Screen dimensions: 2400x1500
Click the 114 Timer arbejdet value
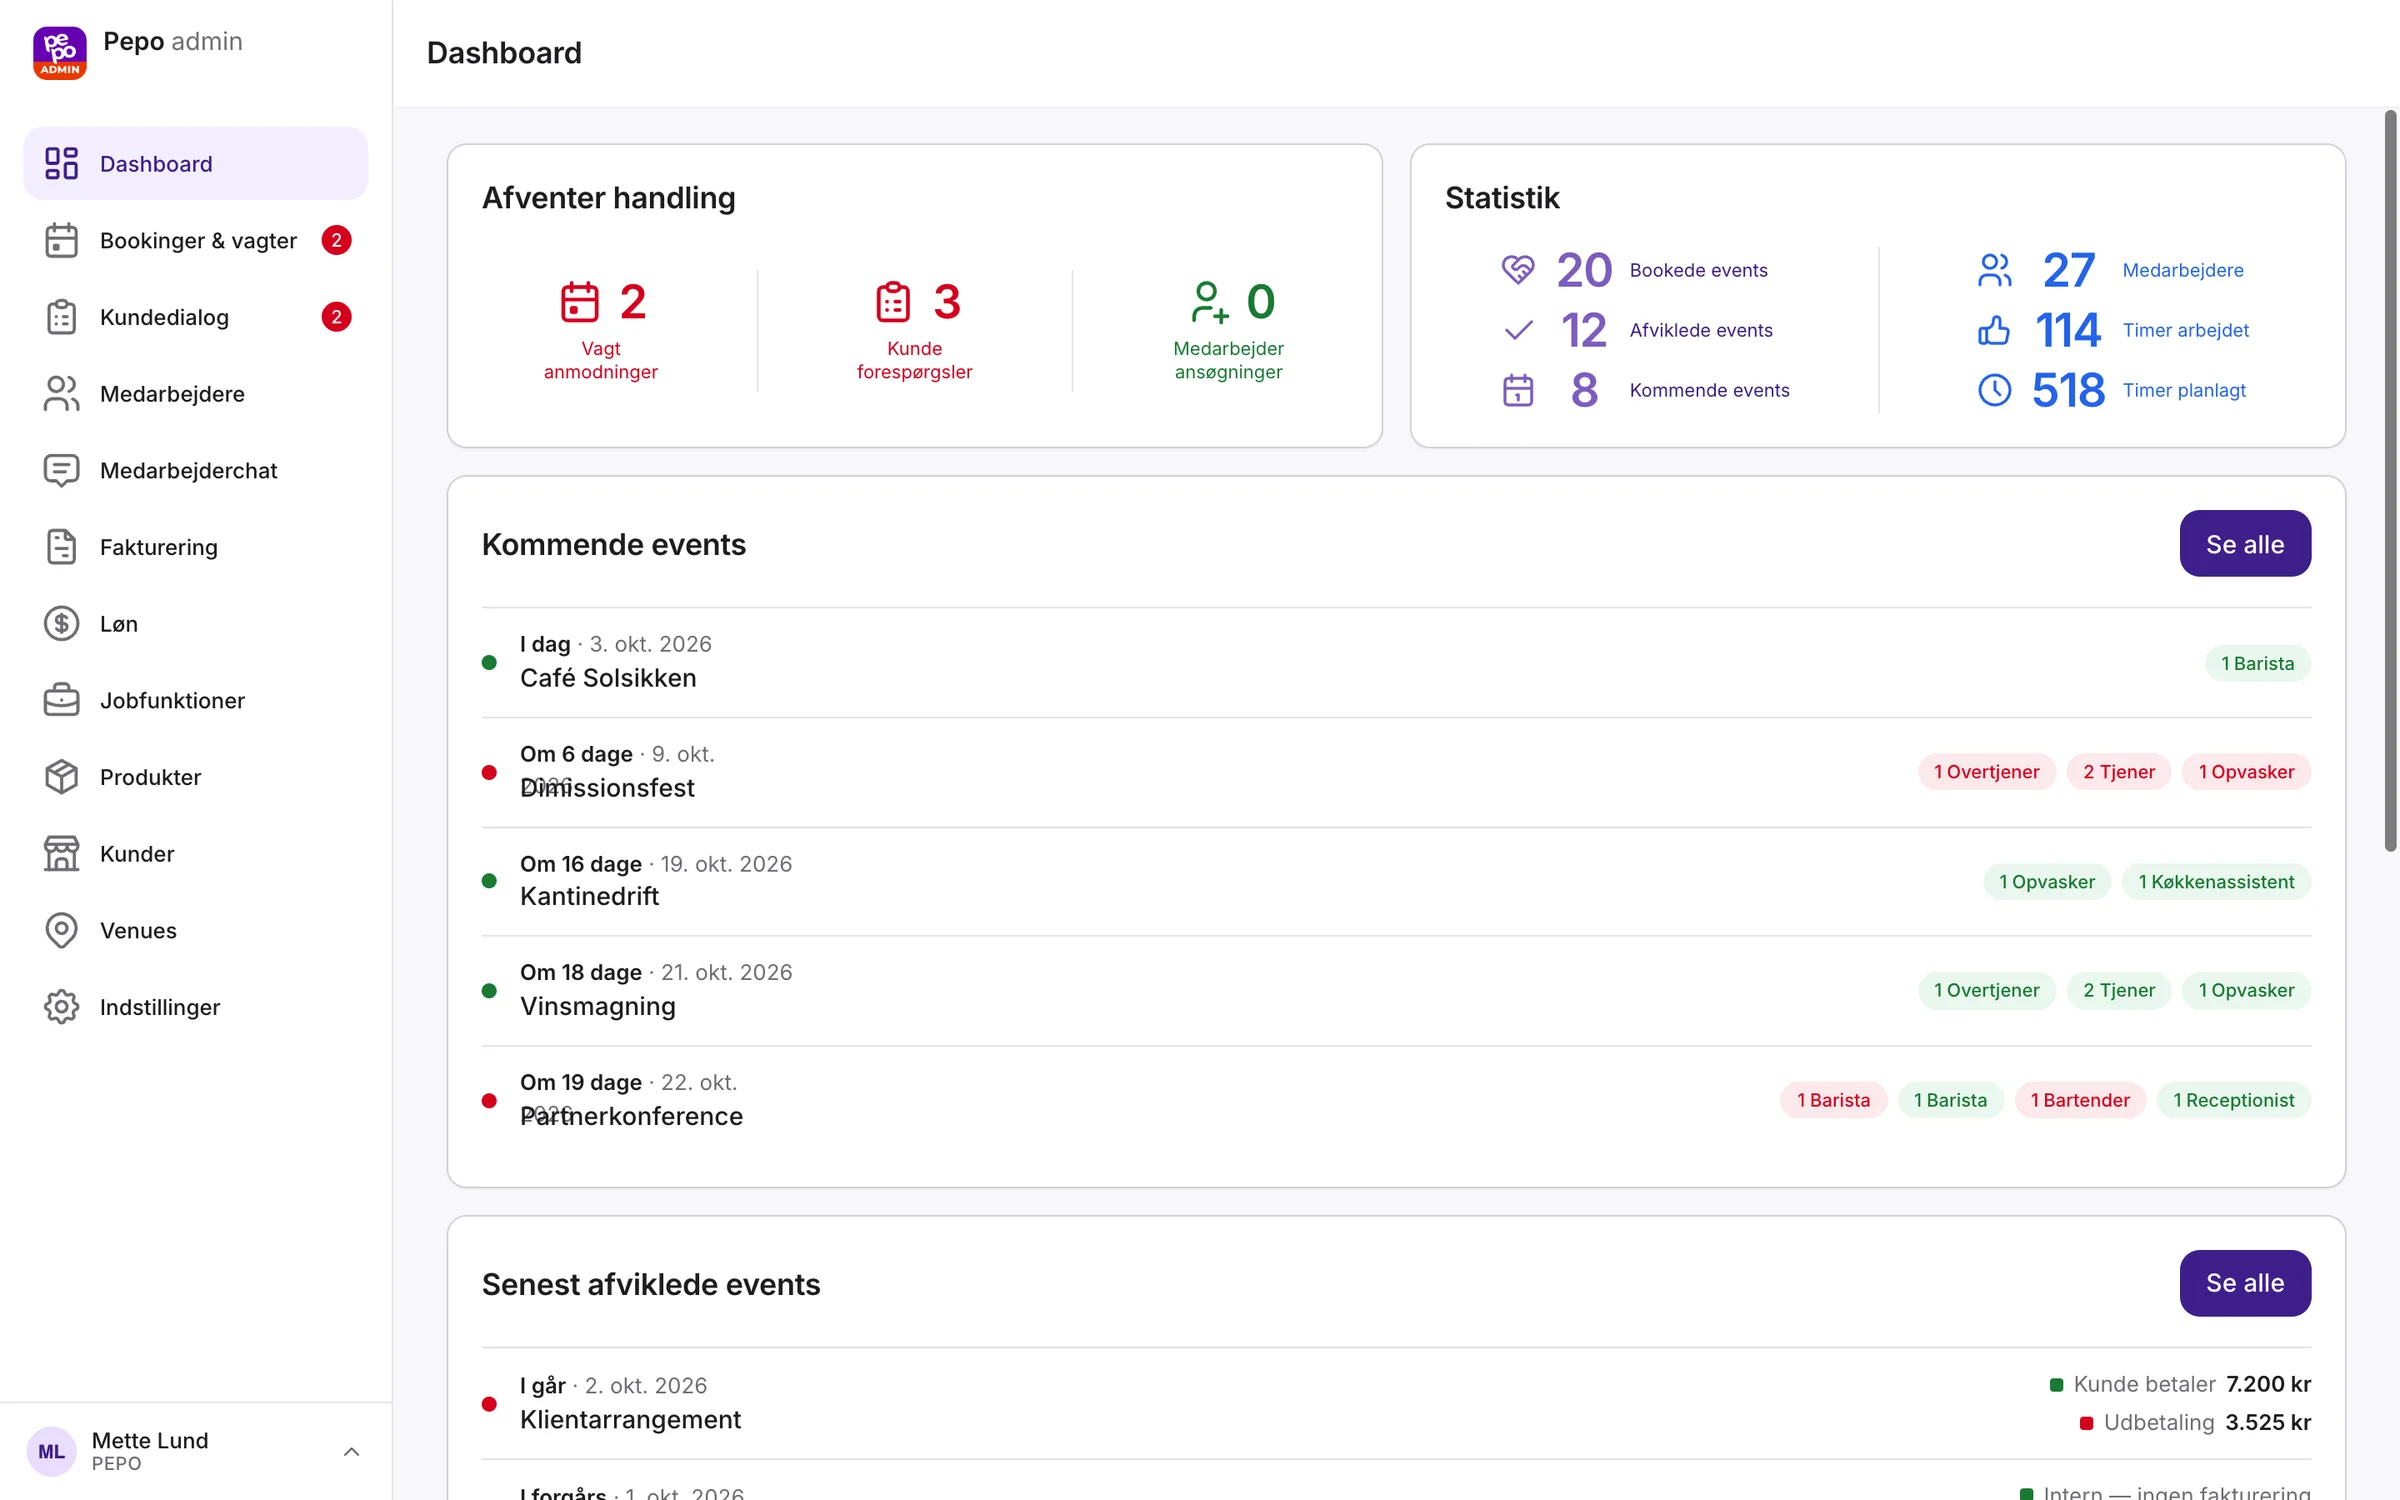tap(2068, 330)
